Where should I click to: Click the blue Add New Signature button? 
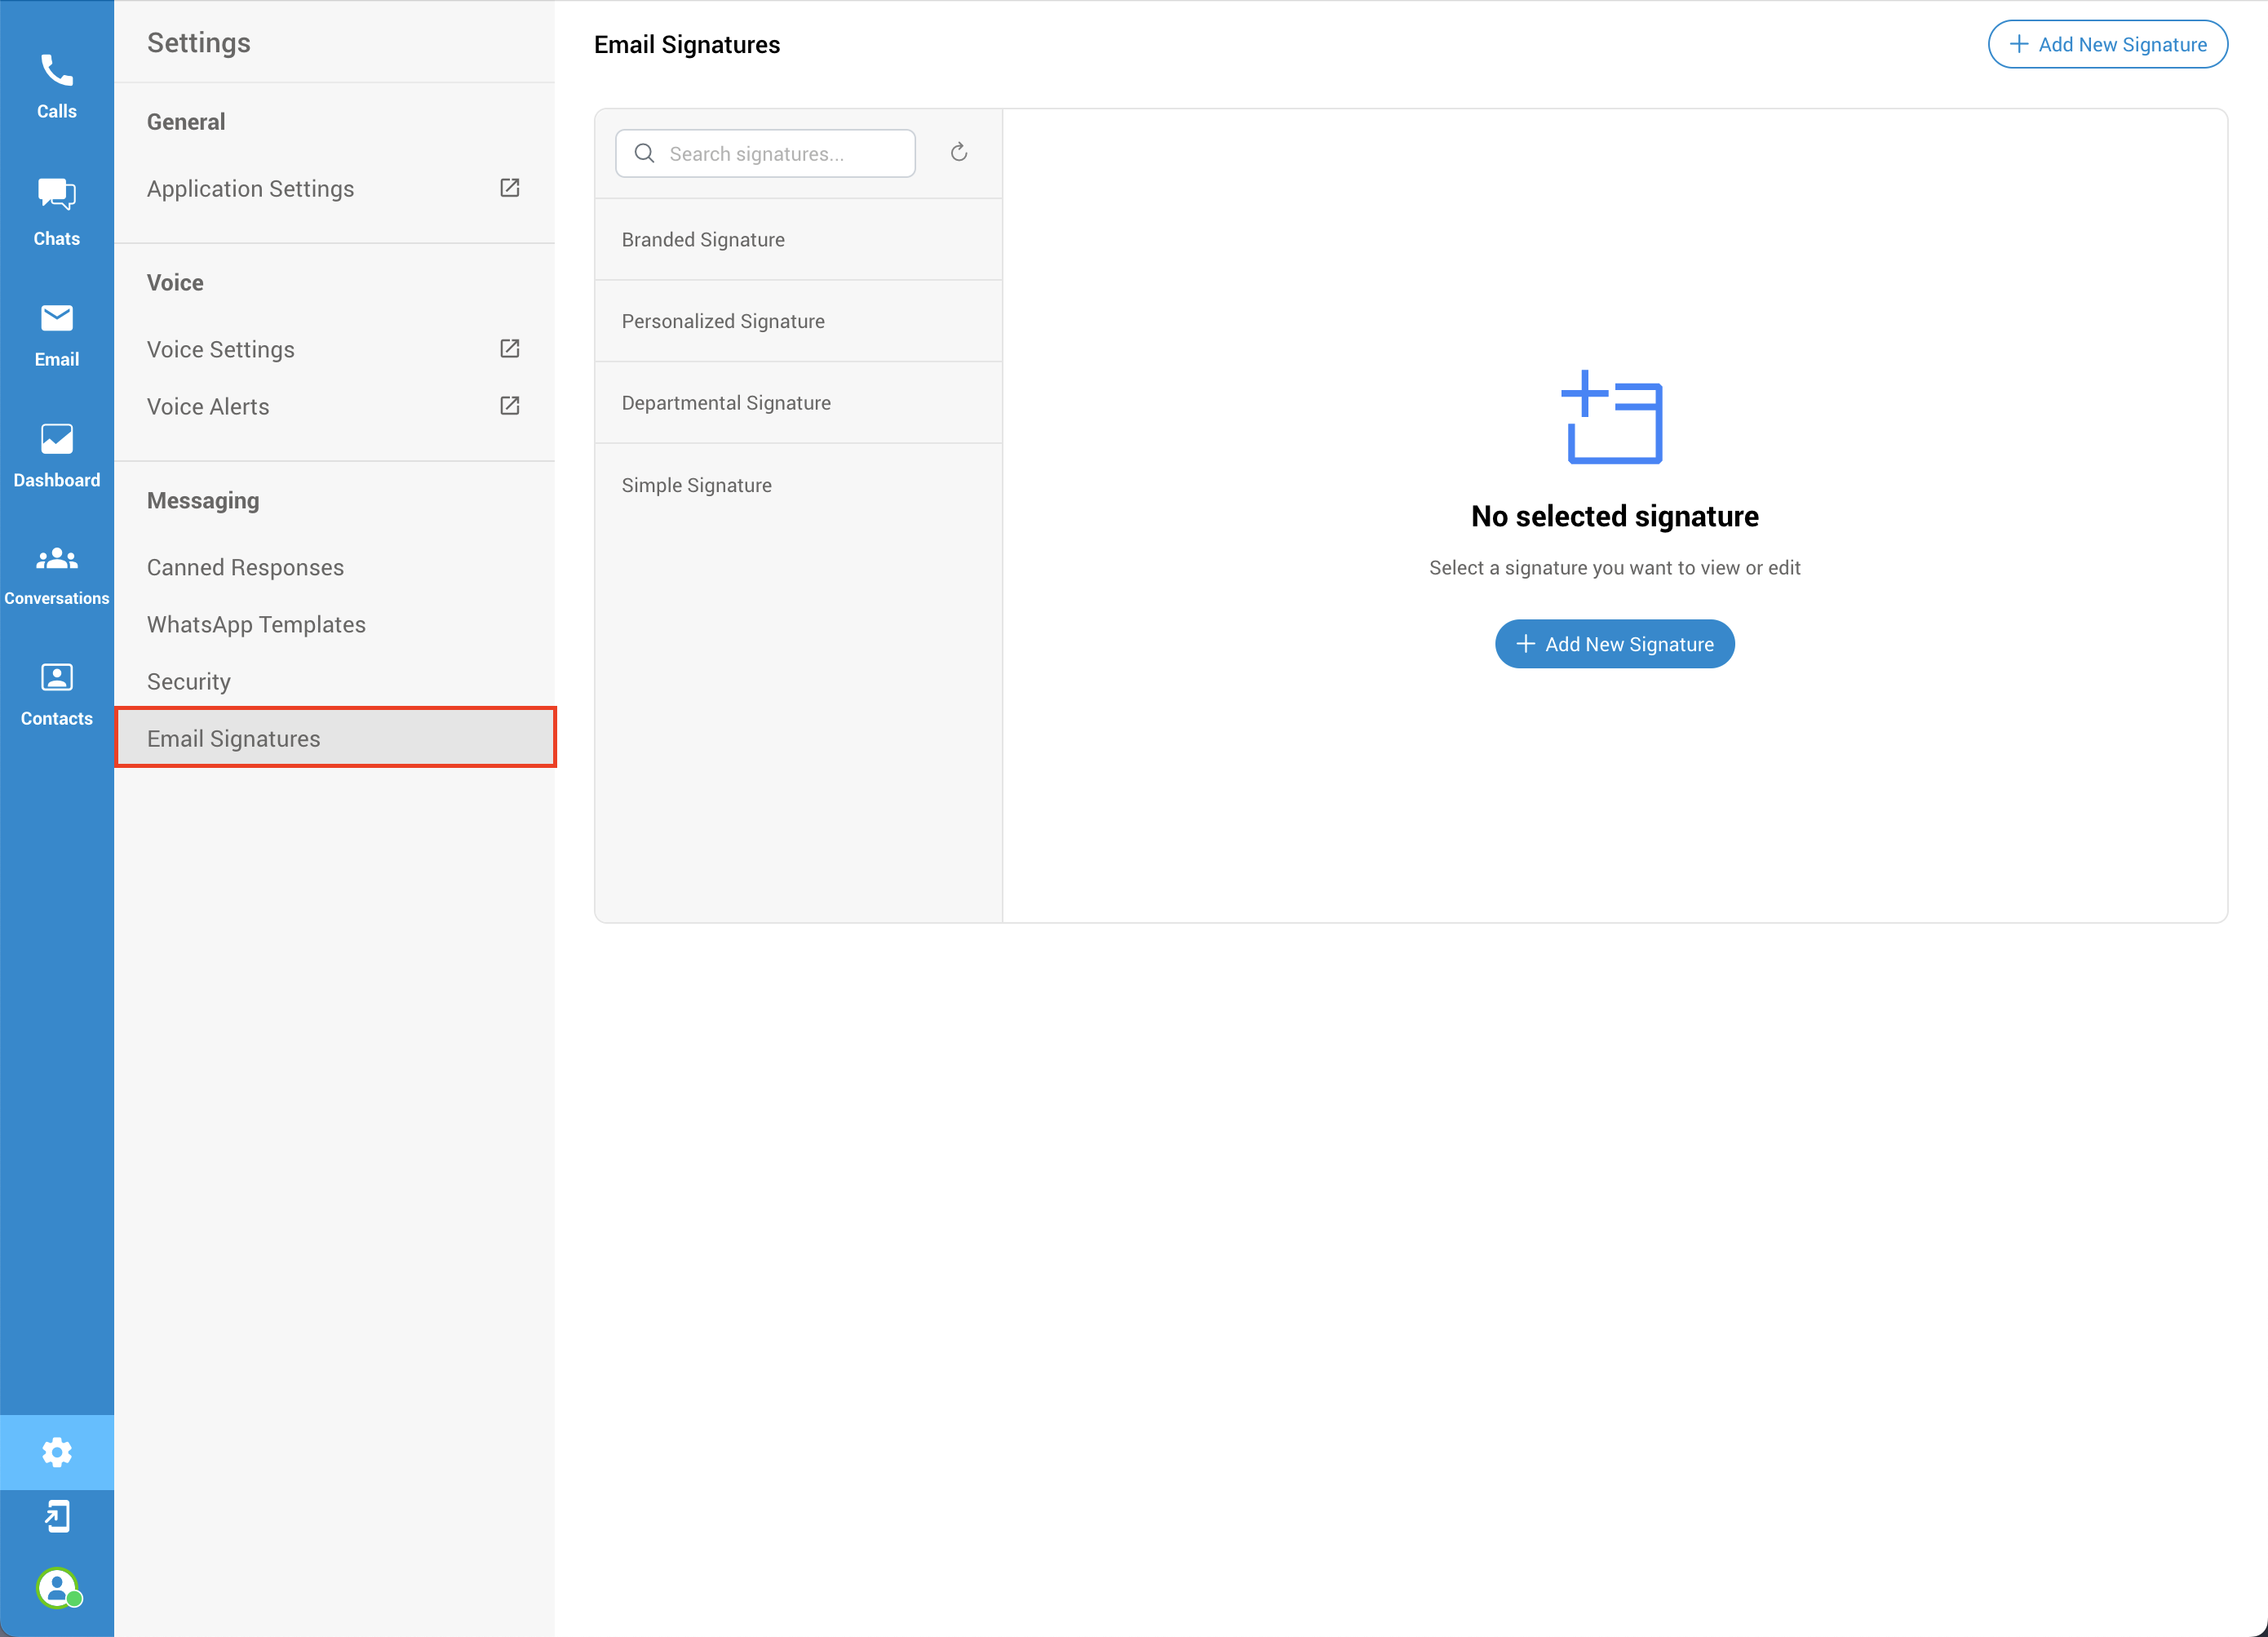(1614, 644)
